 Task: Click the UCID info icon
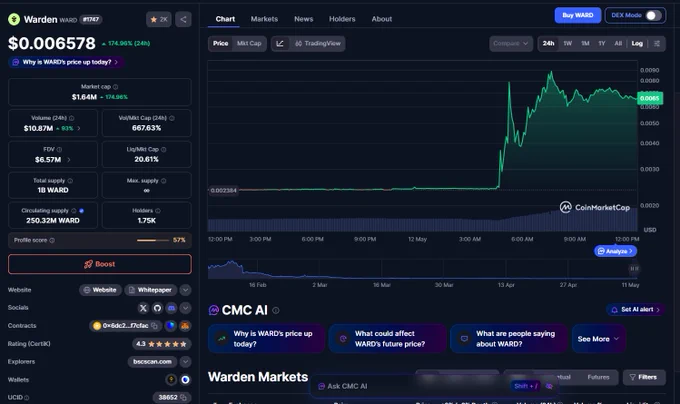(26, 397)
